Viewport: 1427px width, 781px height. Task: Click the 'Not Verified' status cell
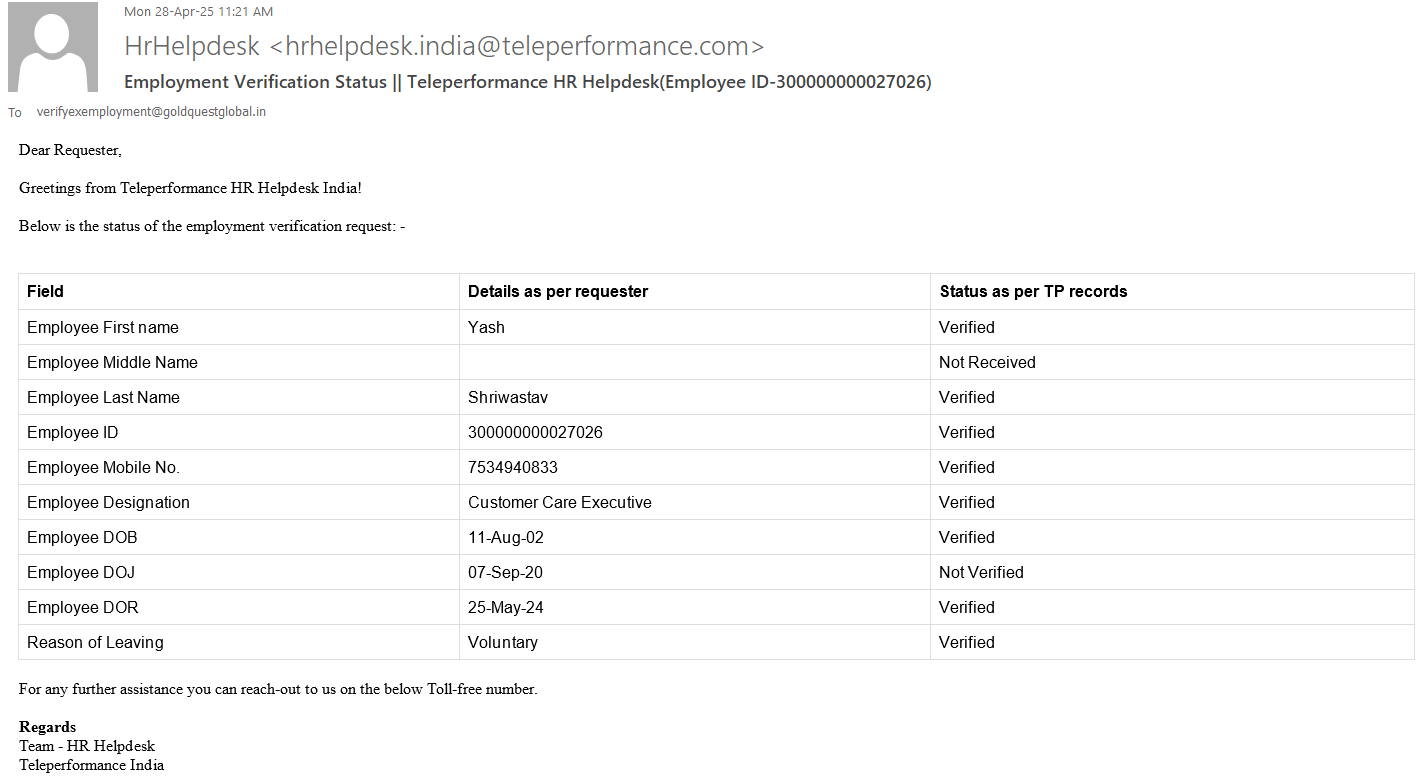click(x=981, y=572)
